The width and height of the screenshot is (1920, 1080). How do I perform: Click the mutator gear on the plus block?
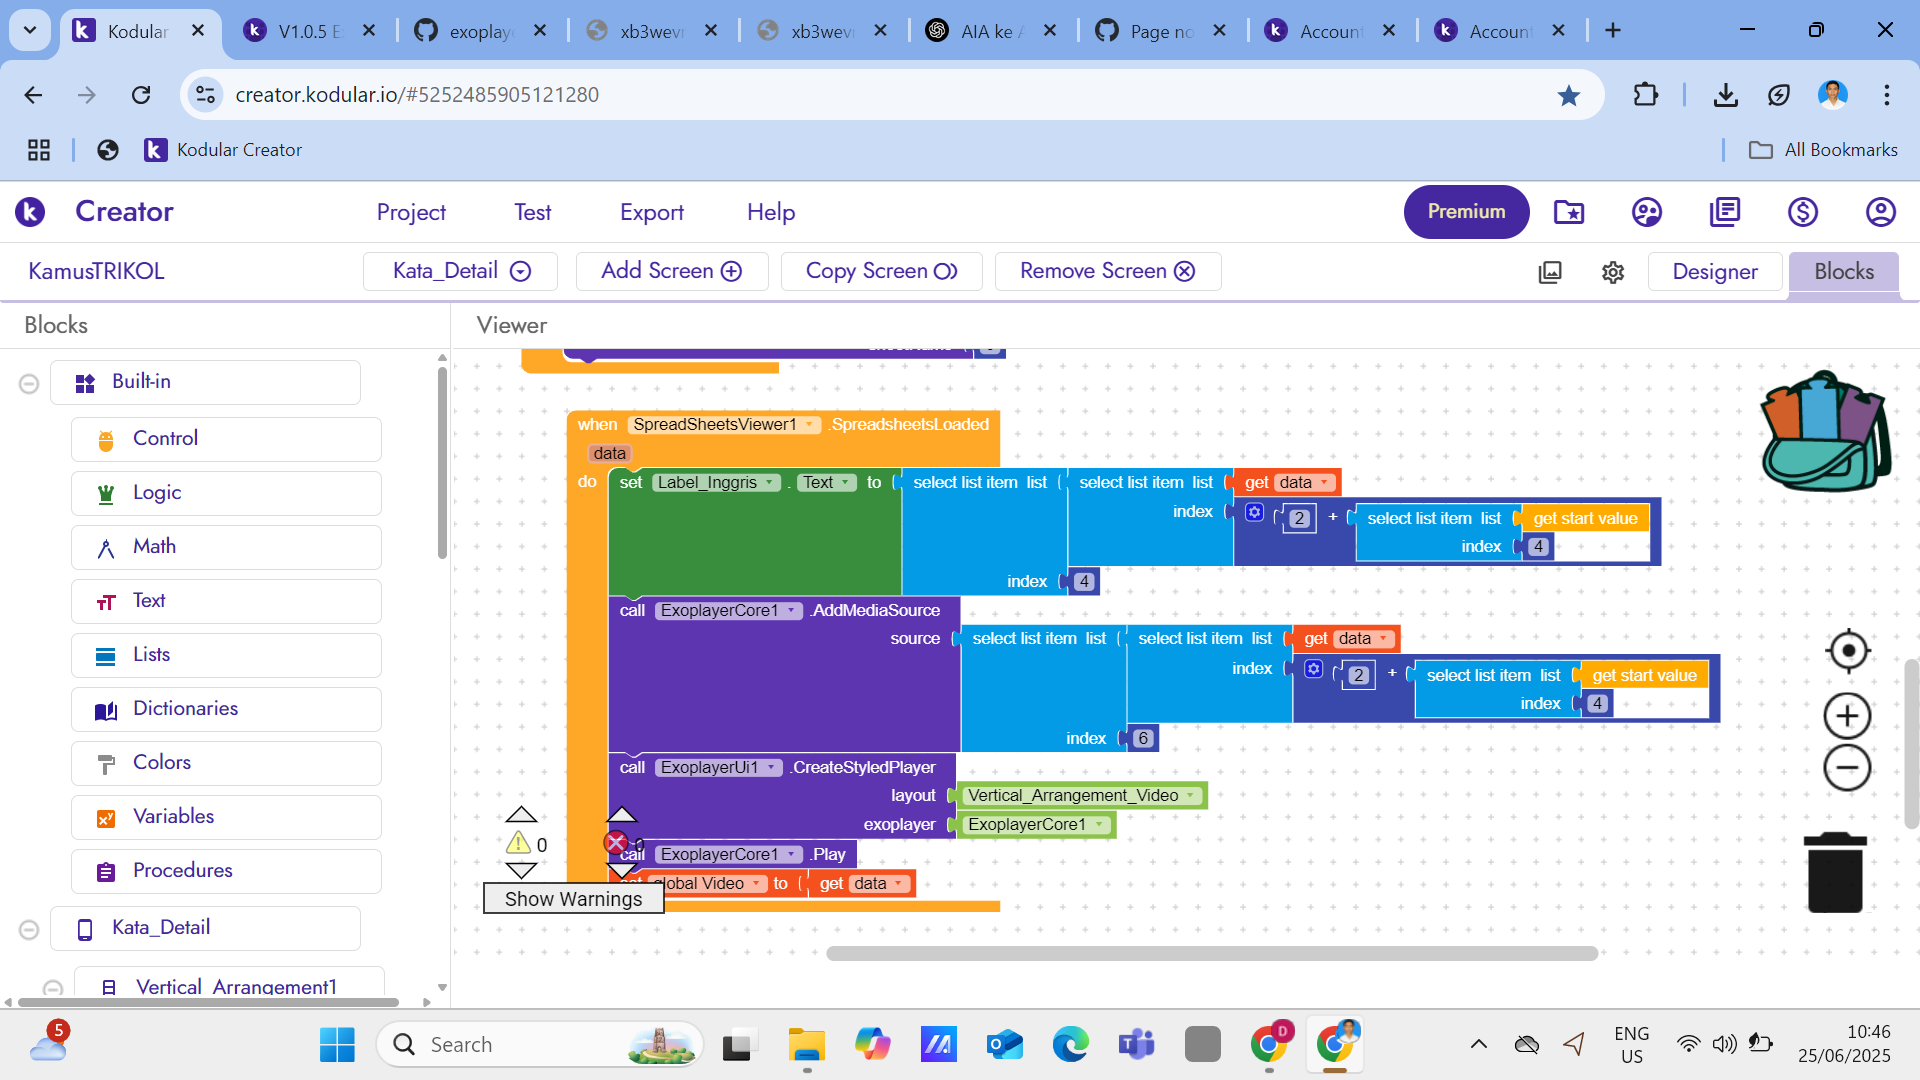click(x=1254, y=512)
